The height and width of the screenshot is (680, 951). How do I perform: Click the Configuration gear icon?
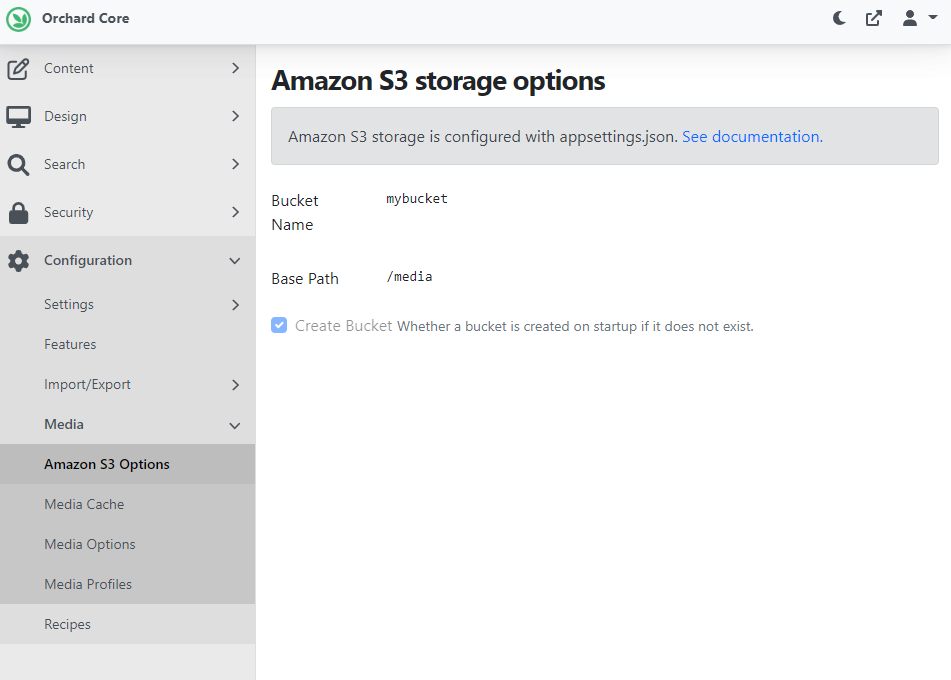[x=18, y=261]
